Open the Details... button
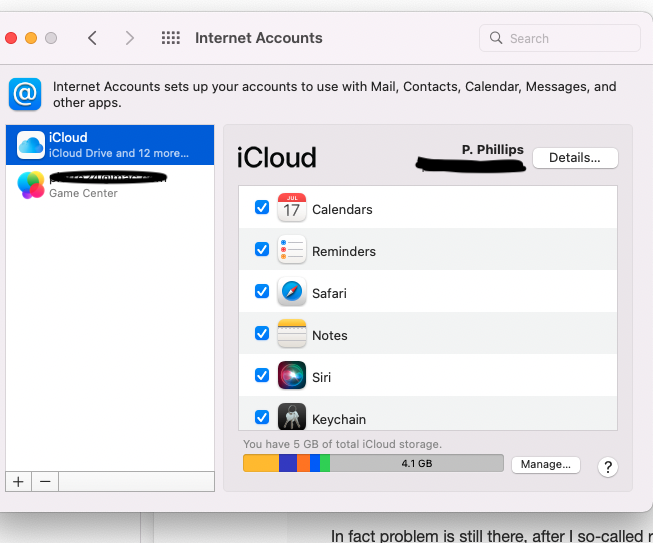This screenshot has width=653, height=543. coord(575,158)
